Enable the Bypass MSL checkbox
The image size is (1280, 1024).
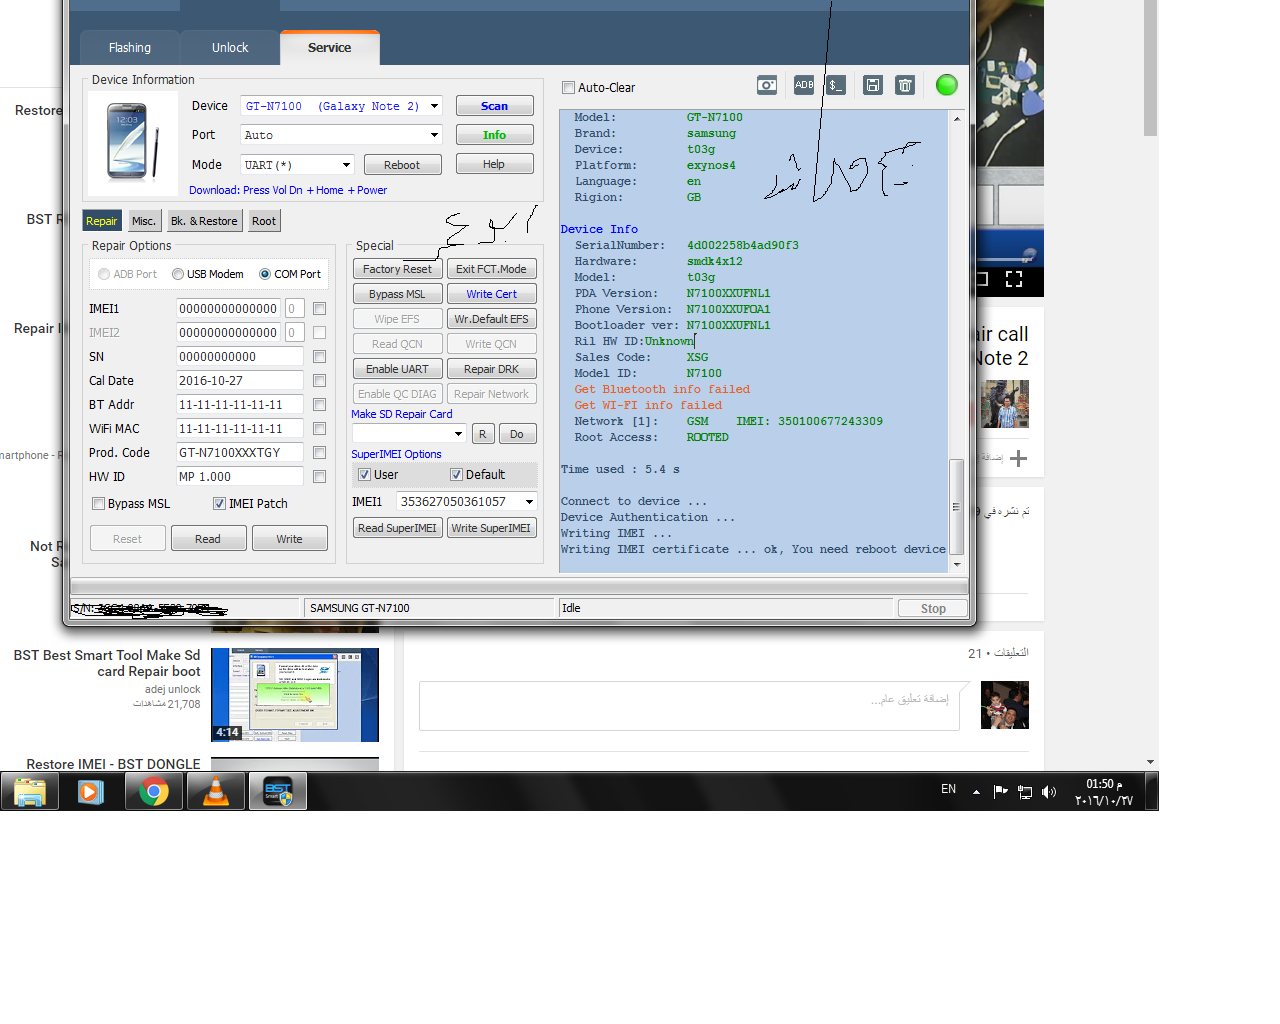coord(98,504)
